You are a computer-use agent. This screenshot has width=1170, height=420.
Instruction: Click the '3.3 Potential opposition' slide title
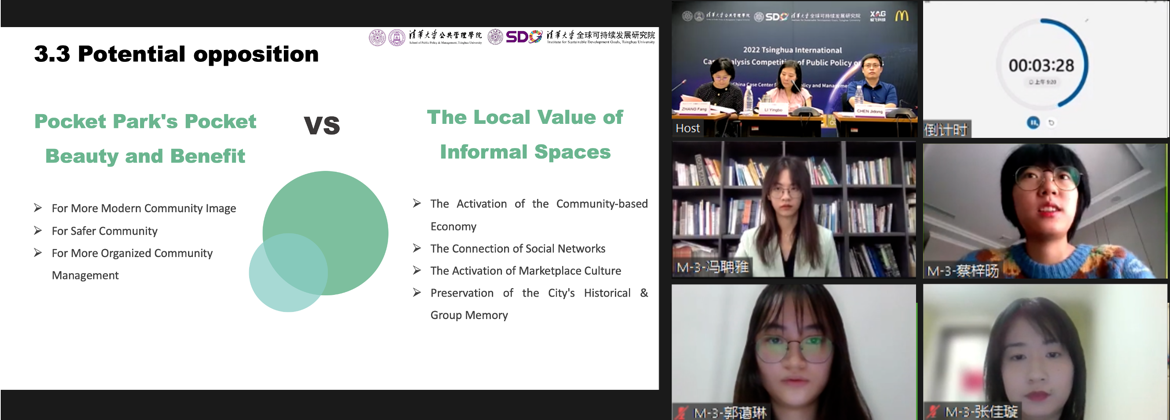click(176, 54)
